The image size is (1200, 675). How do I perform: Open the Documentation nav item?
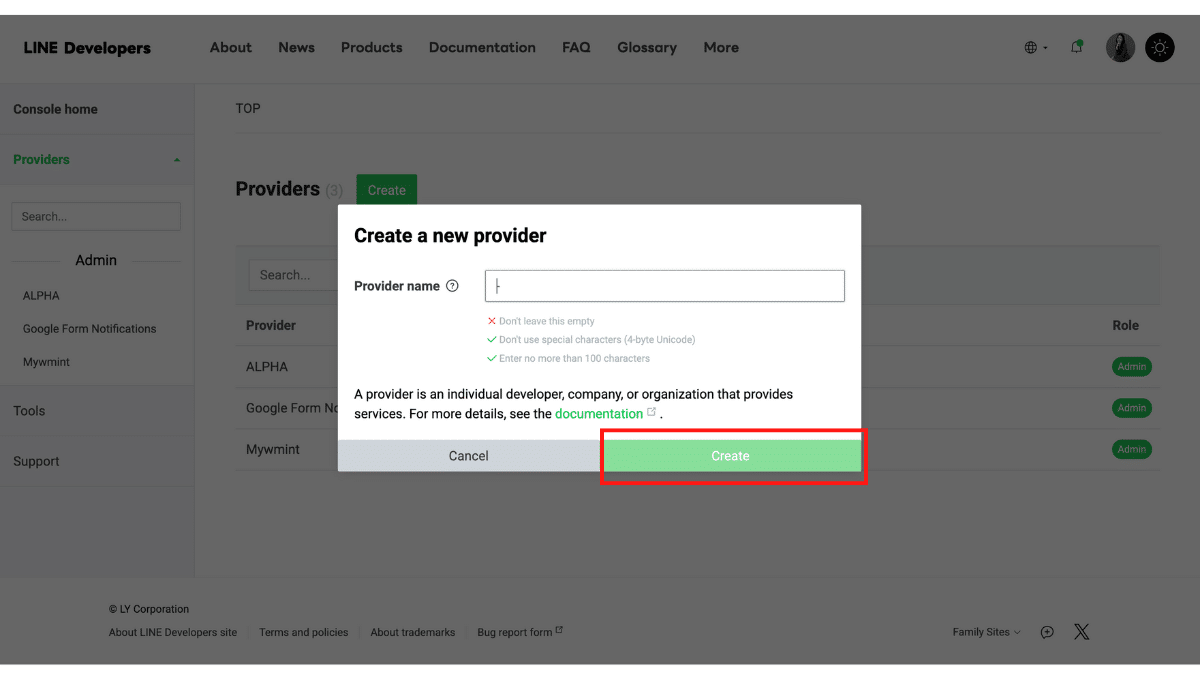tap(482, 47)
